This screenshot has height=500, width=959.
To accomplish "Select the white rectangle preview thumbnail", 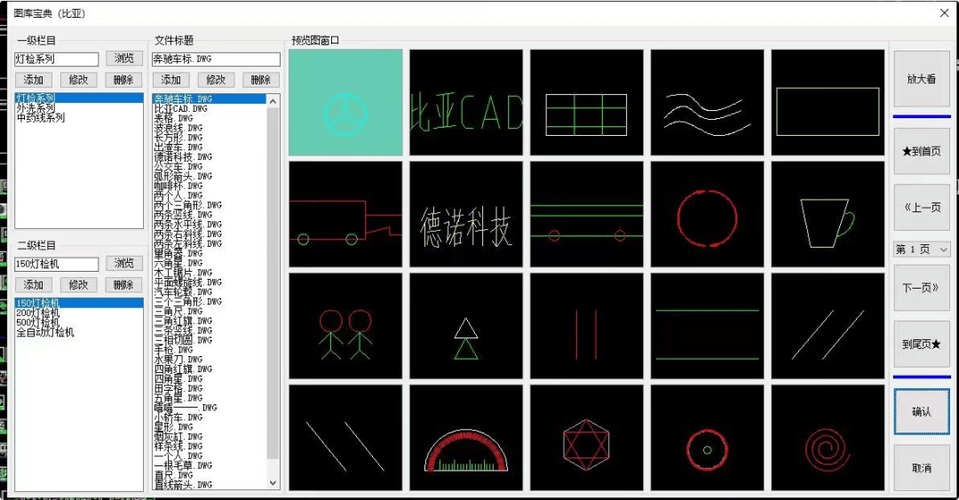I will point(828,102).
